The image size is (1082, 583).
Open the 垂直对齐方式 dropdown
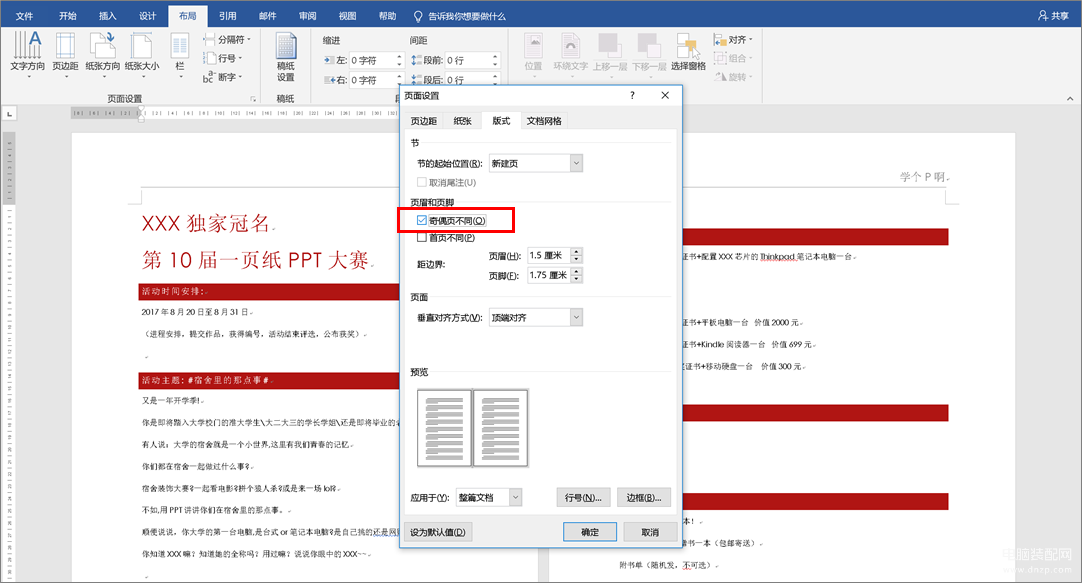535,317
